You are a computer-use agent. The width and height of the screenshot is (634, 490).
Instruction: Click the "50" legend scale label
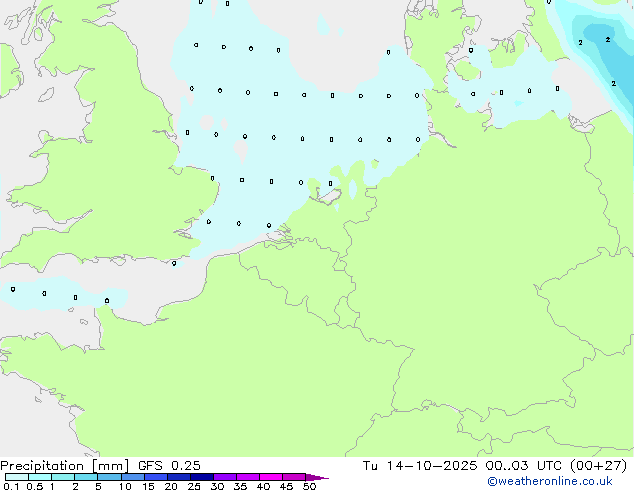(309, 486)
